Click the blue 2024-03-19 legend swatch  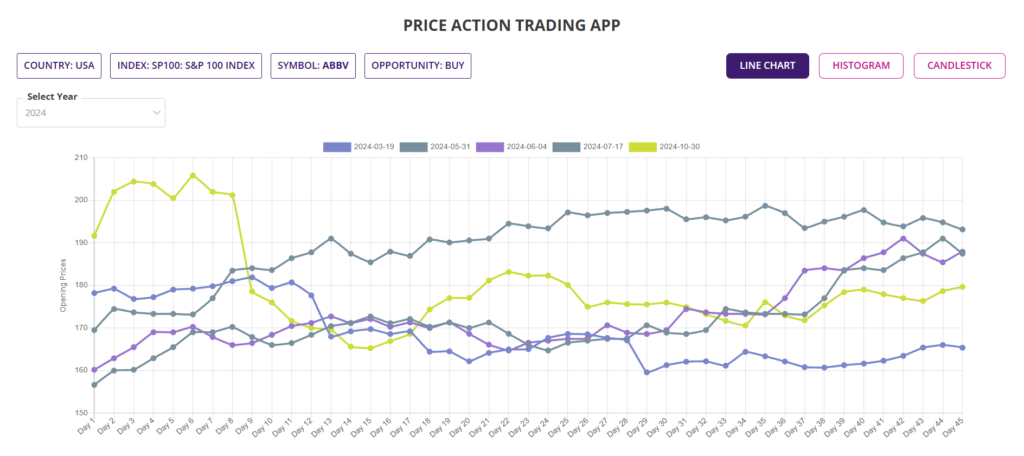[336, 147]
